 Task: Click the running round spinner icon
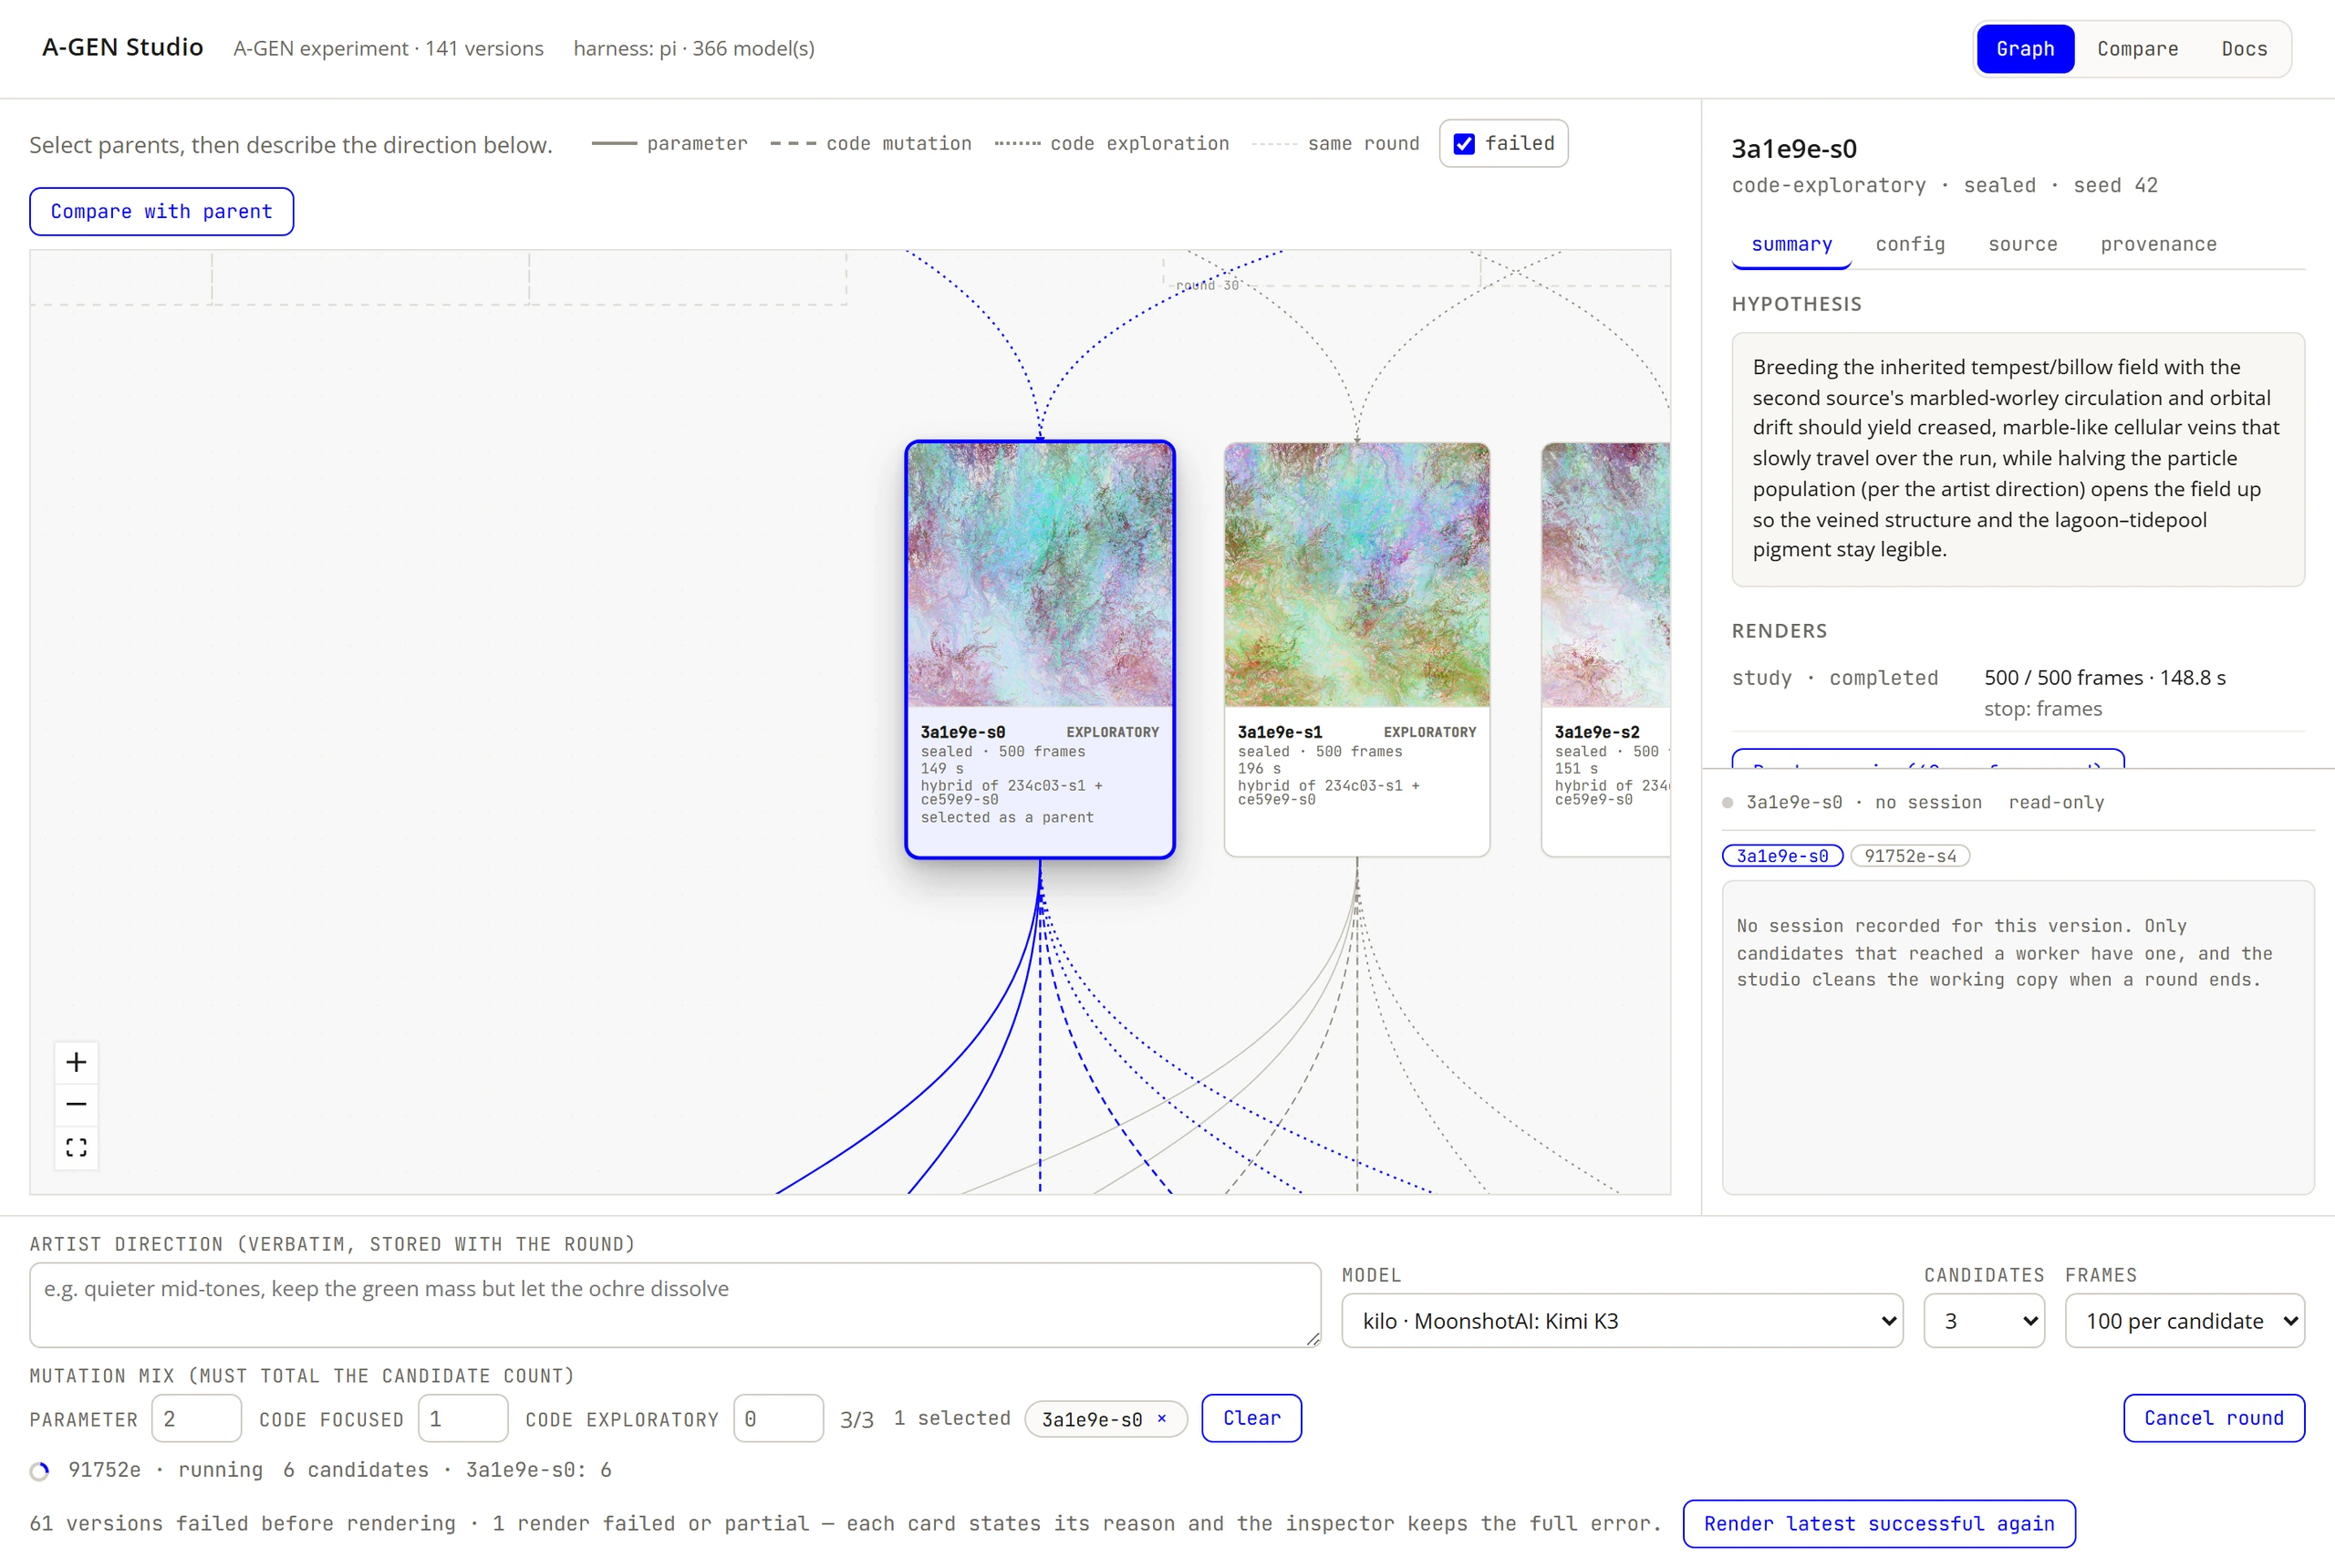pos(40,1471)
